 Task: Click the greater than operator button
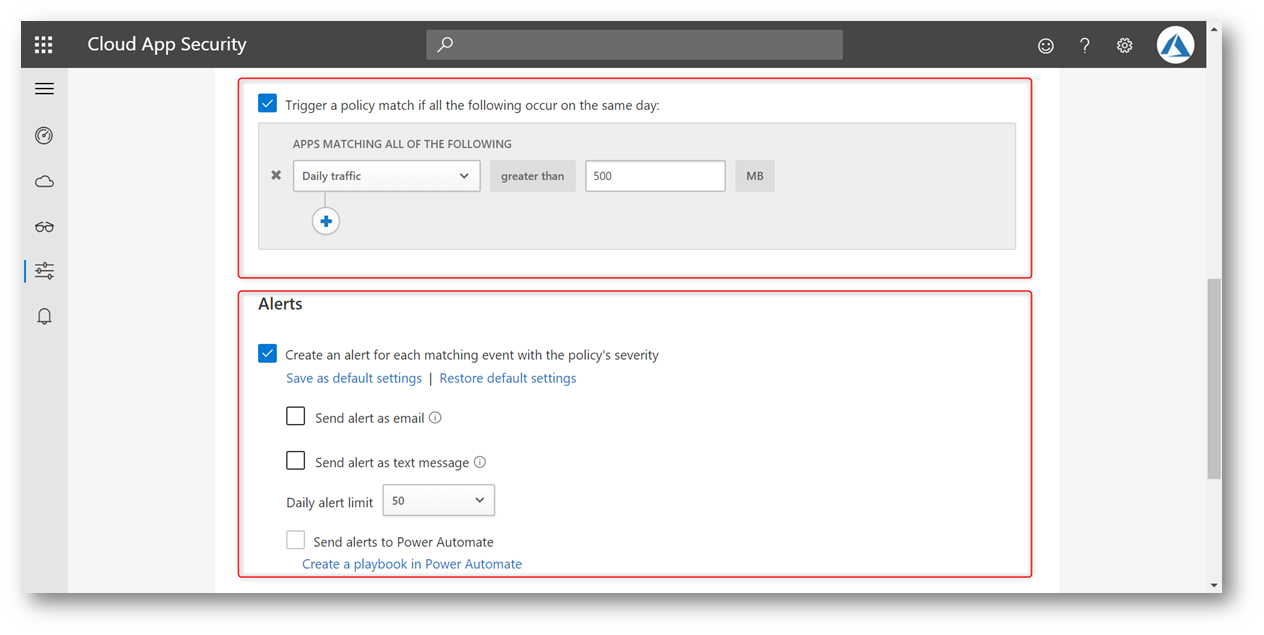pyautogui.click(x=533, y=176)
